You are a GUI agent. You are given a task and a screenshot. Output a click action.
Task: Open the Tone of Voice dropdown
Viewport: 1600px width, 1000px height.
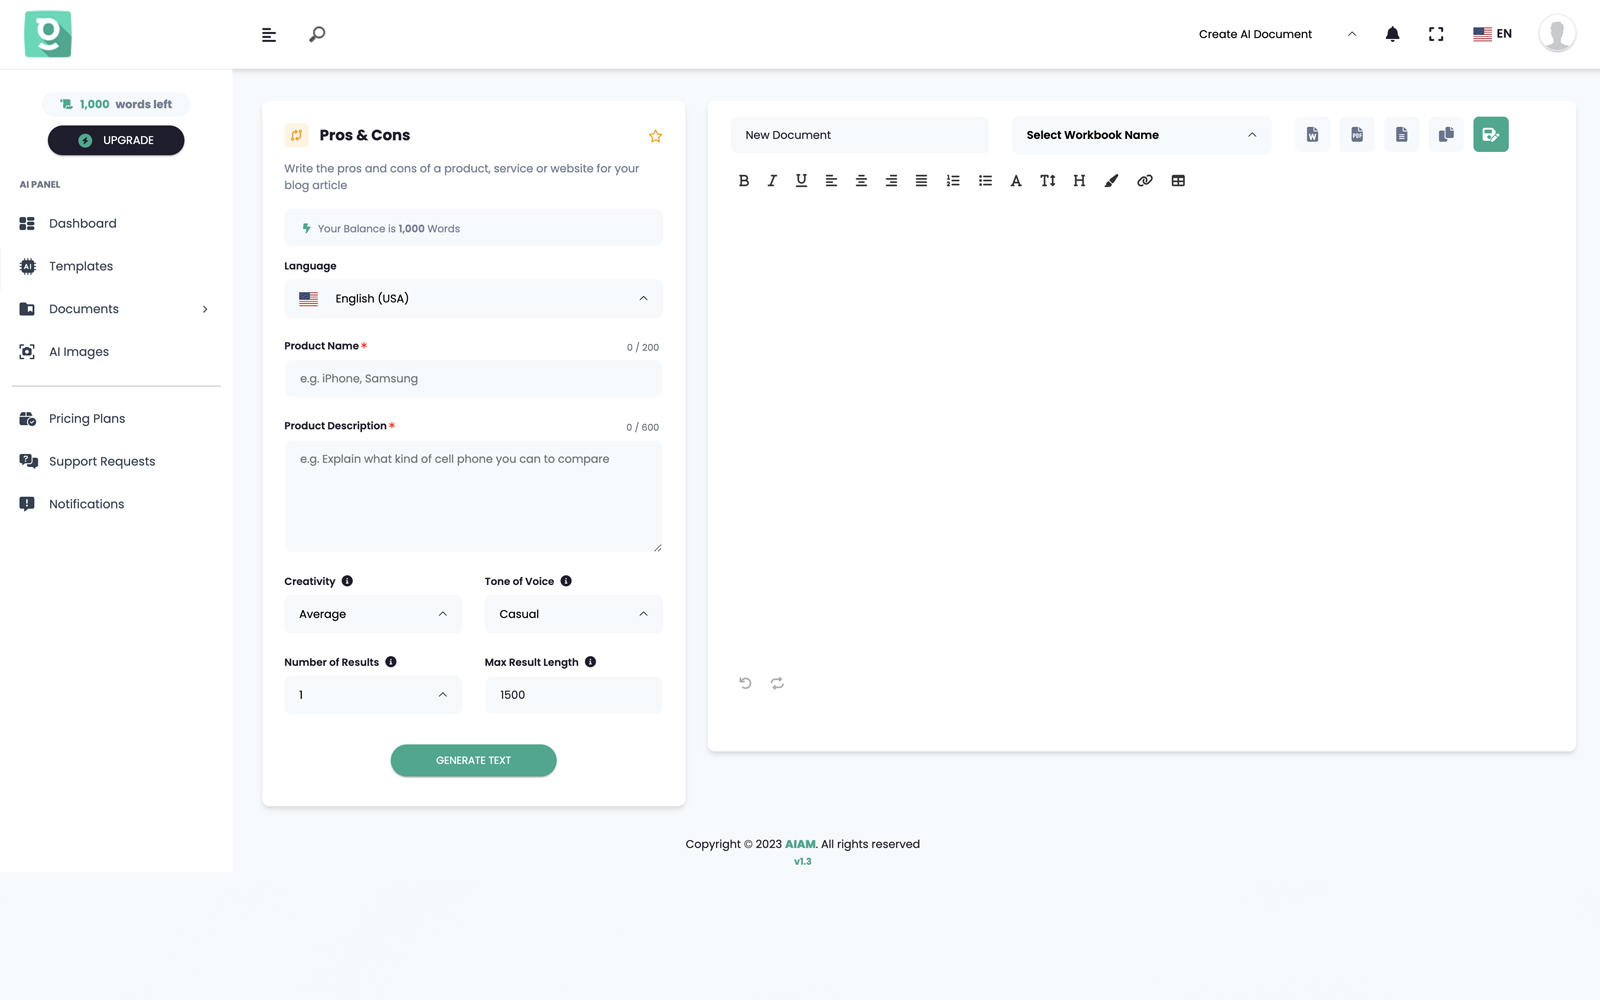click(x=573, y=614)
